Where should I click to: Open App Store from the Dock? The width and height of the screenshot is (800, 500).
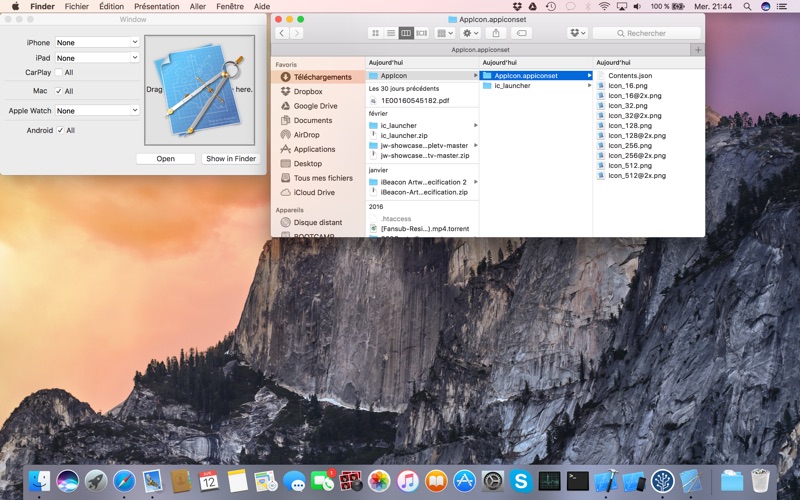point(464,481)
